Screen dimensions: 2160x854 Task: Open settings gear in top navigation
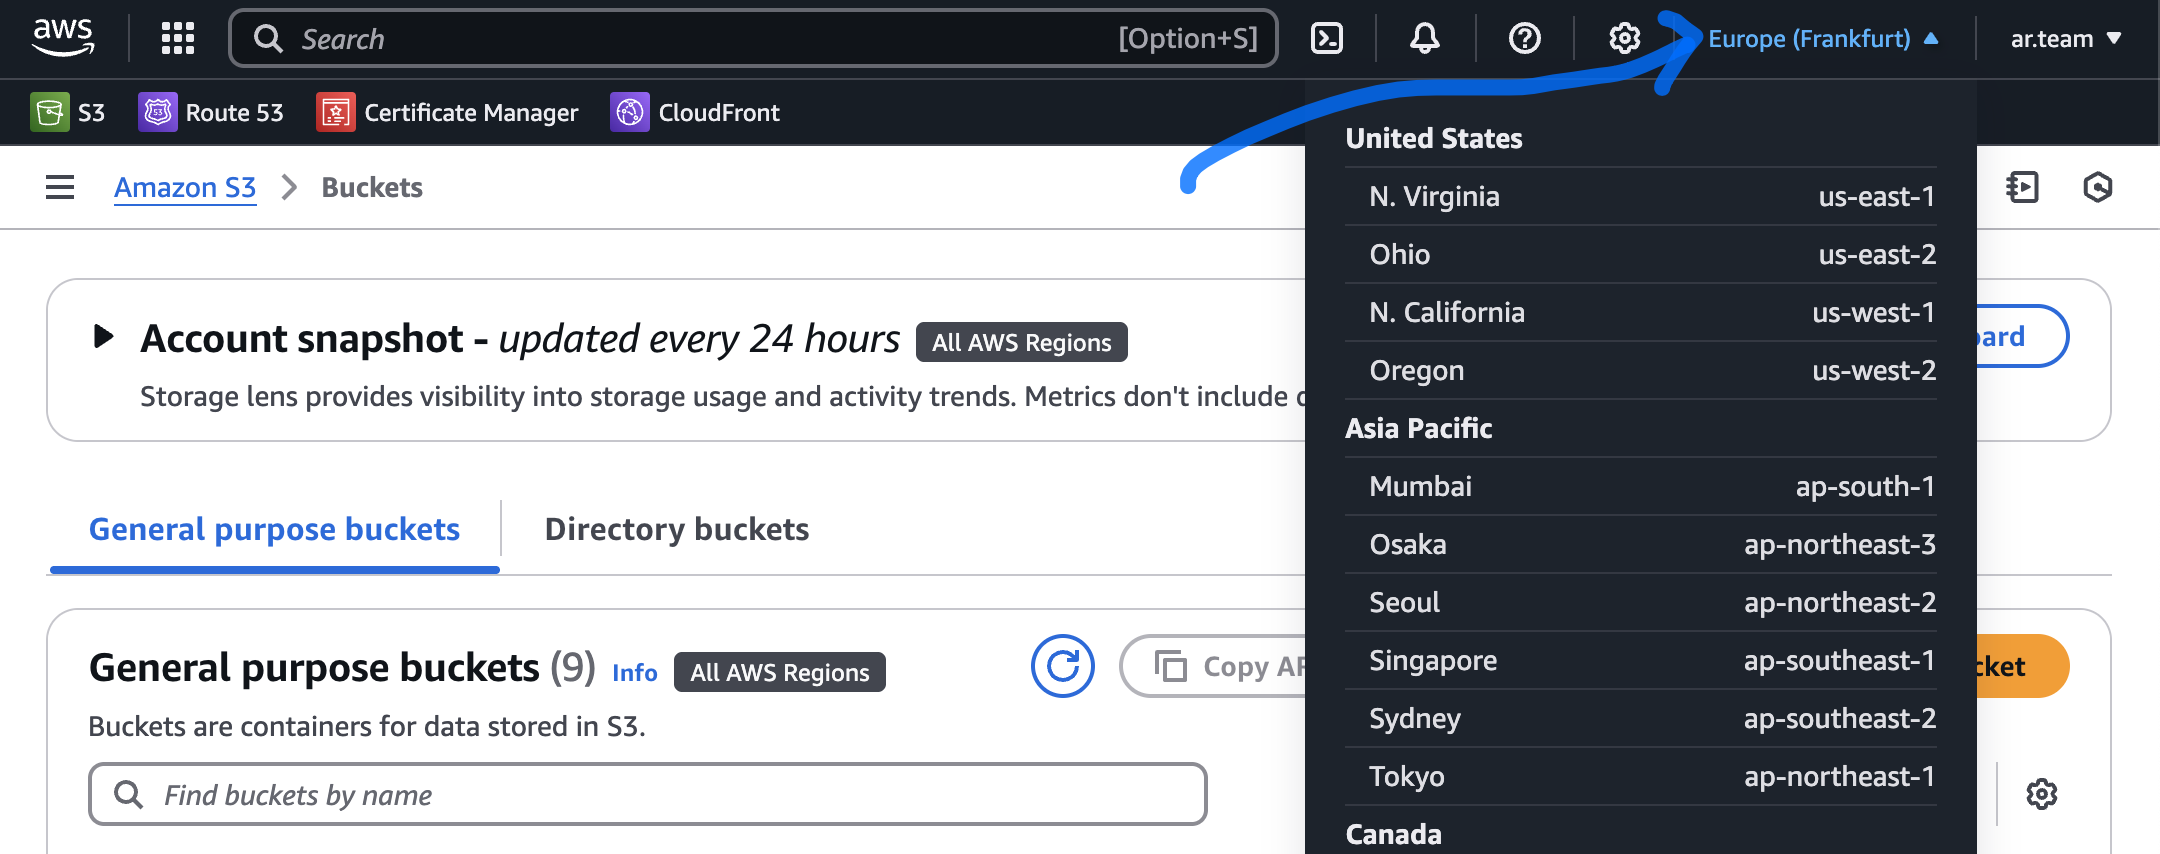click(1624, 38)
